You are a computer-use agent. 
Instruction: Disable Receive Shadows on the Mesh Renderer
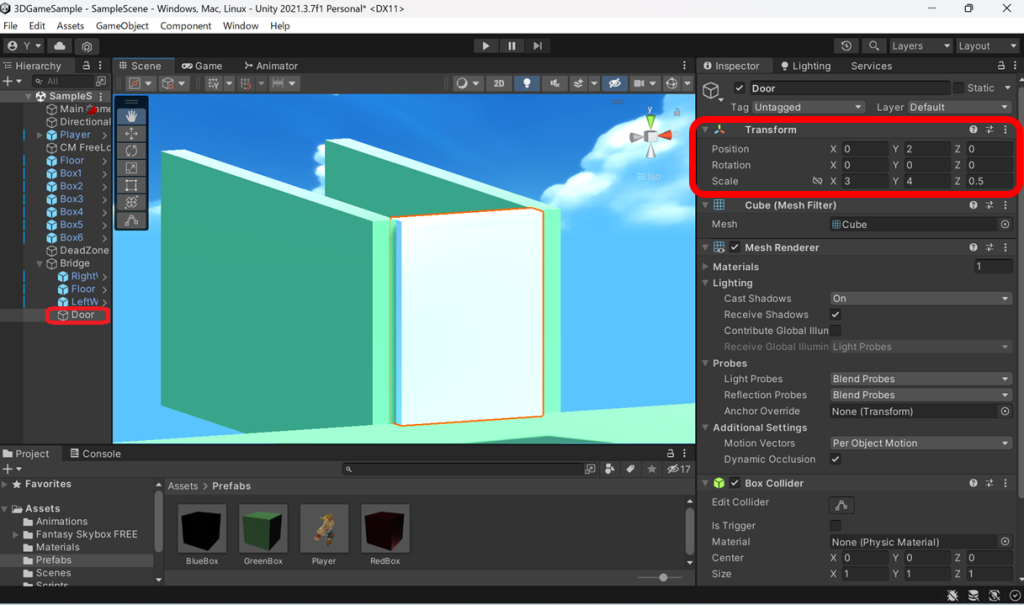834,314
